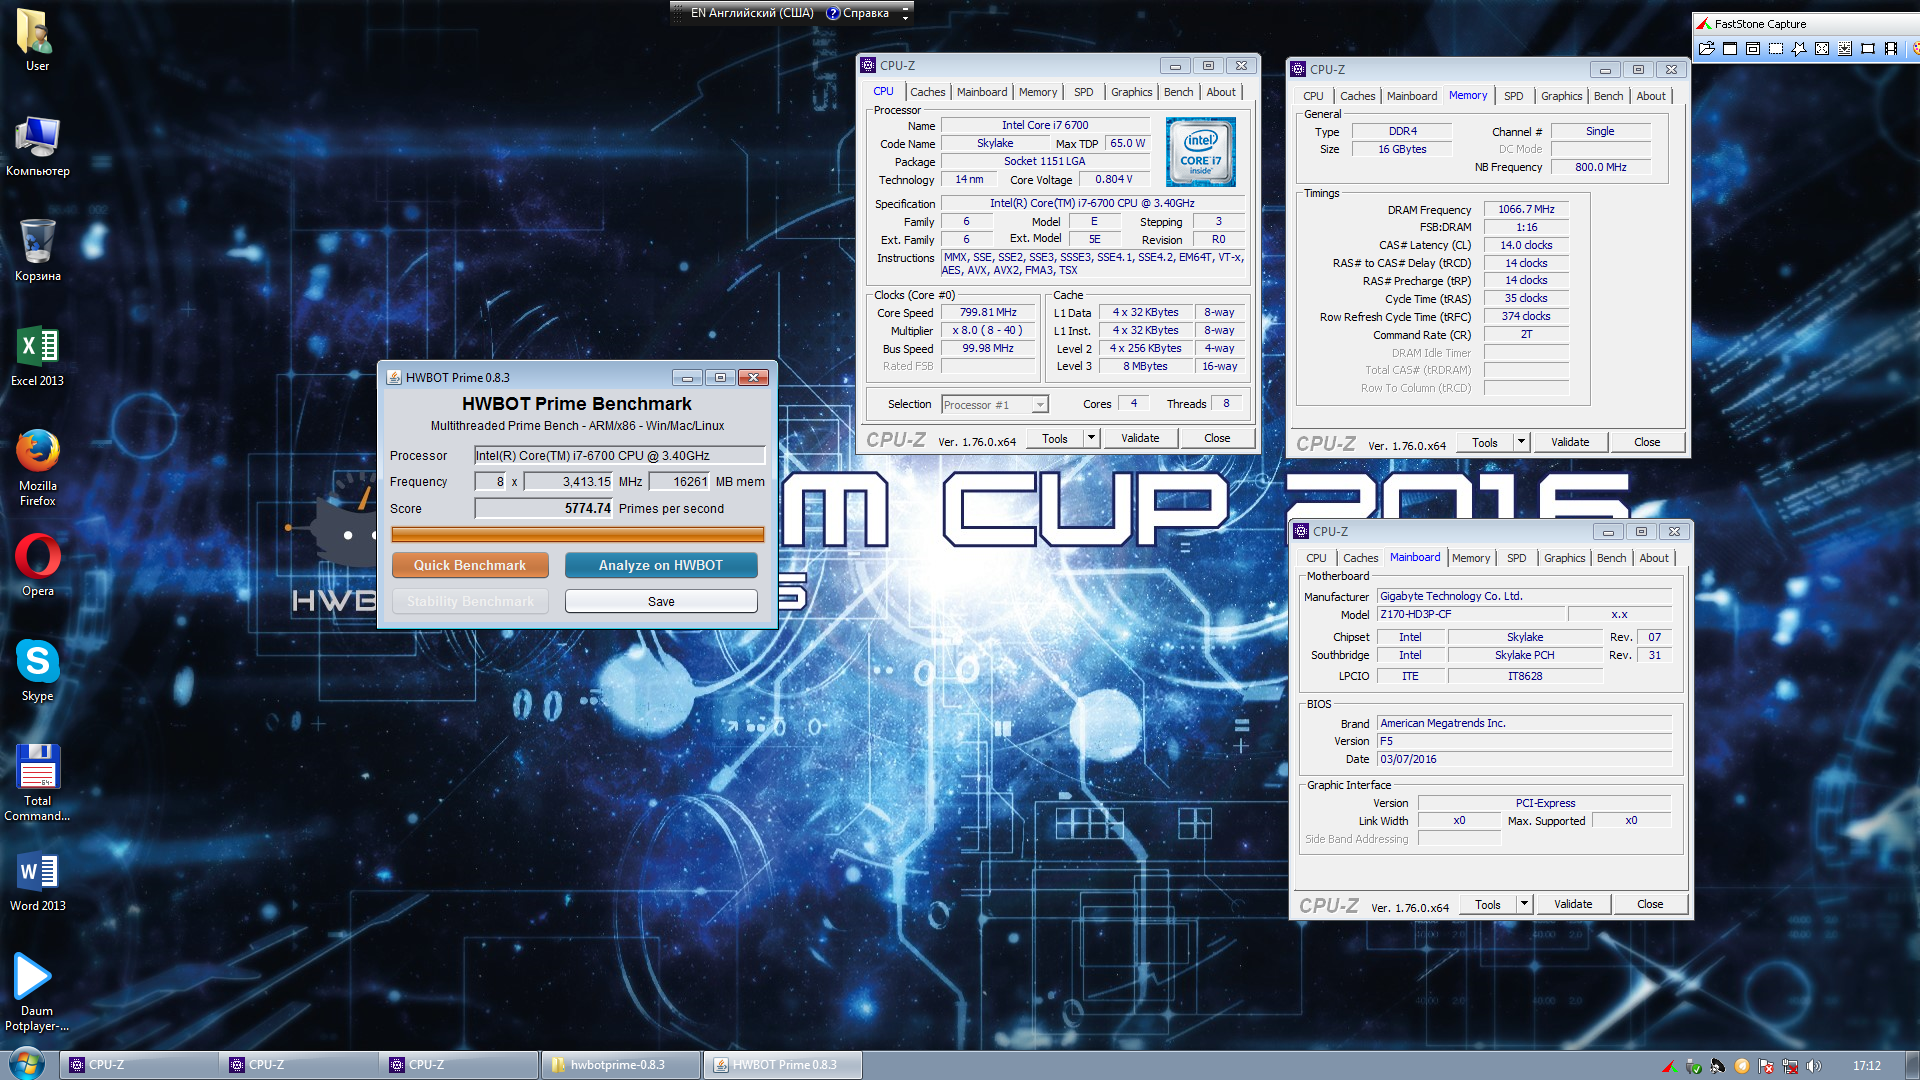This screenshot has height=1080, width=1920.
Task: Launch Daum Potplayer from desktop
Action: click(37, 992)
